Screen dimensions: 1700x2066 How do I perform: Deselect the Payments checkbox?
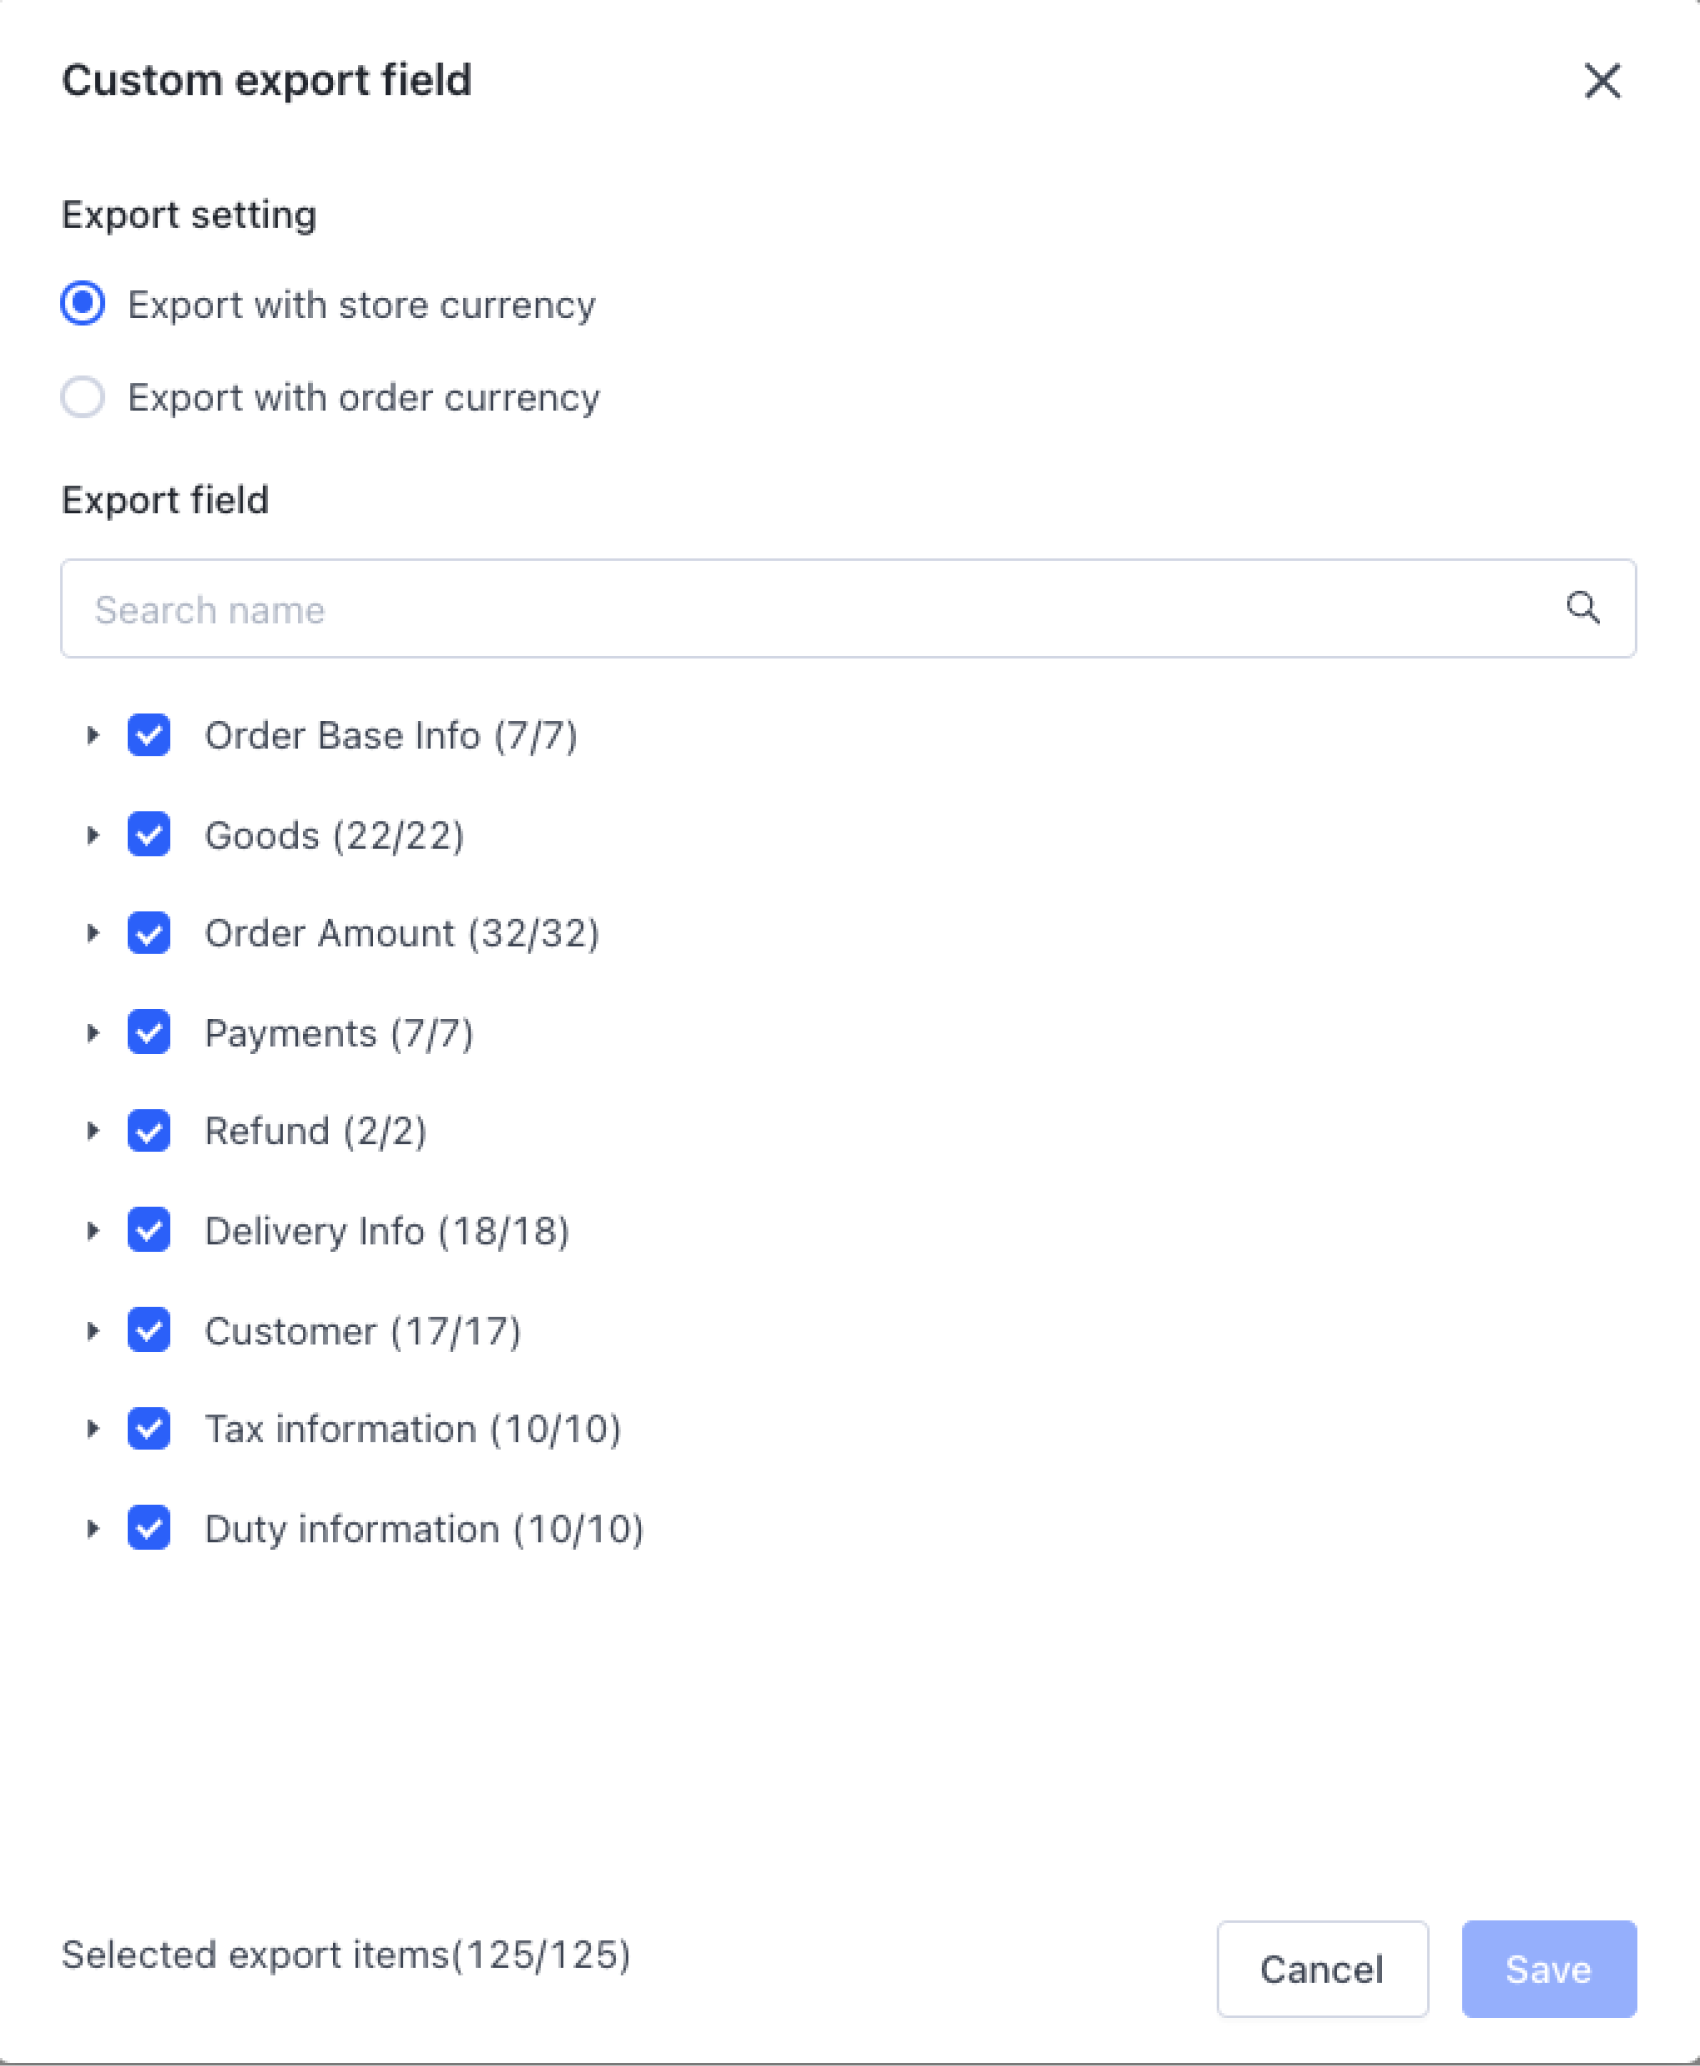click(149, 1032)
